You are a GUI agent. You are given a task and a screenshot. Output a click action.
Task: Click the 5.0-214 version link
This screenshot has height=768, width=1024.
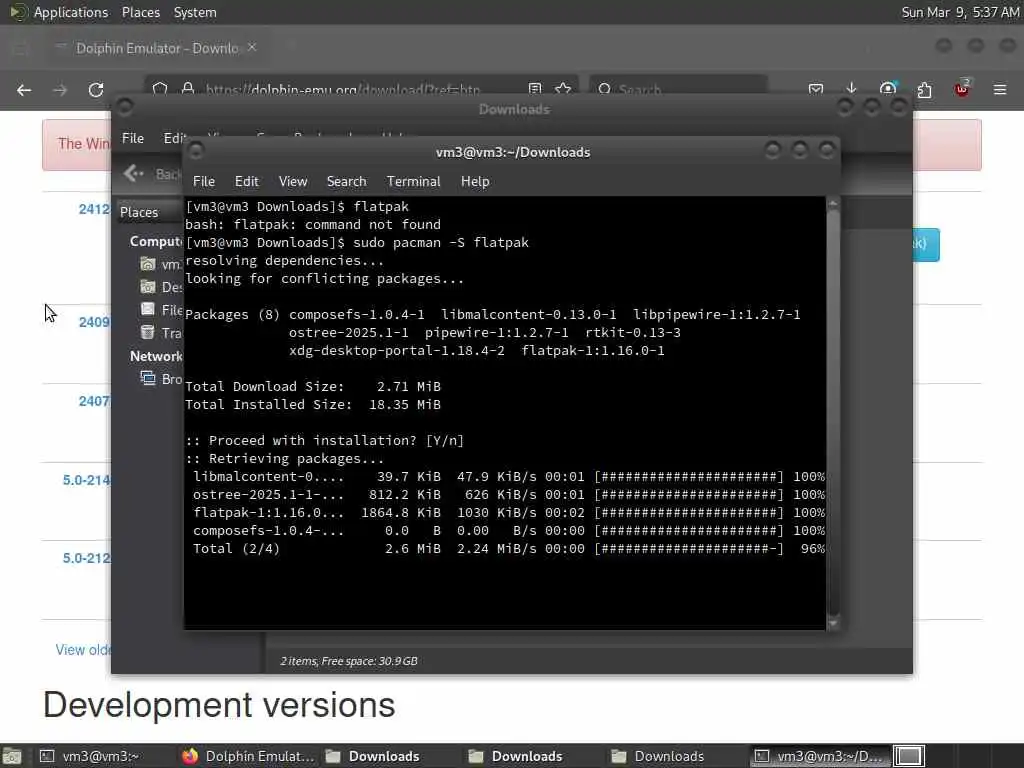86,481
